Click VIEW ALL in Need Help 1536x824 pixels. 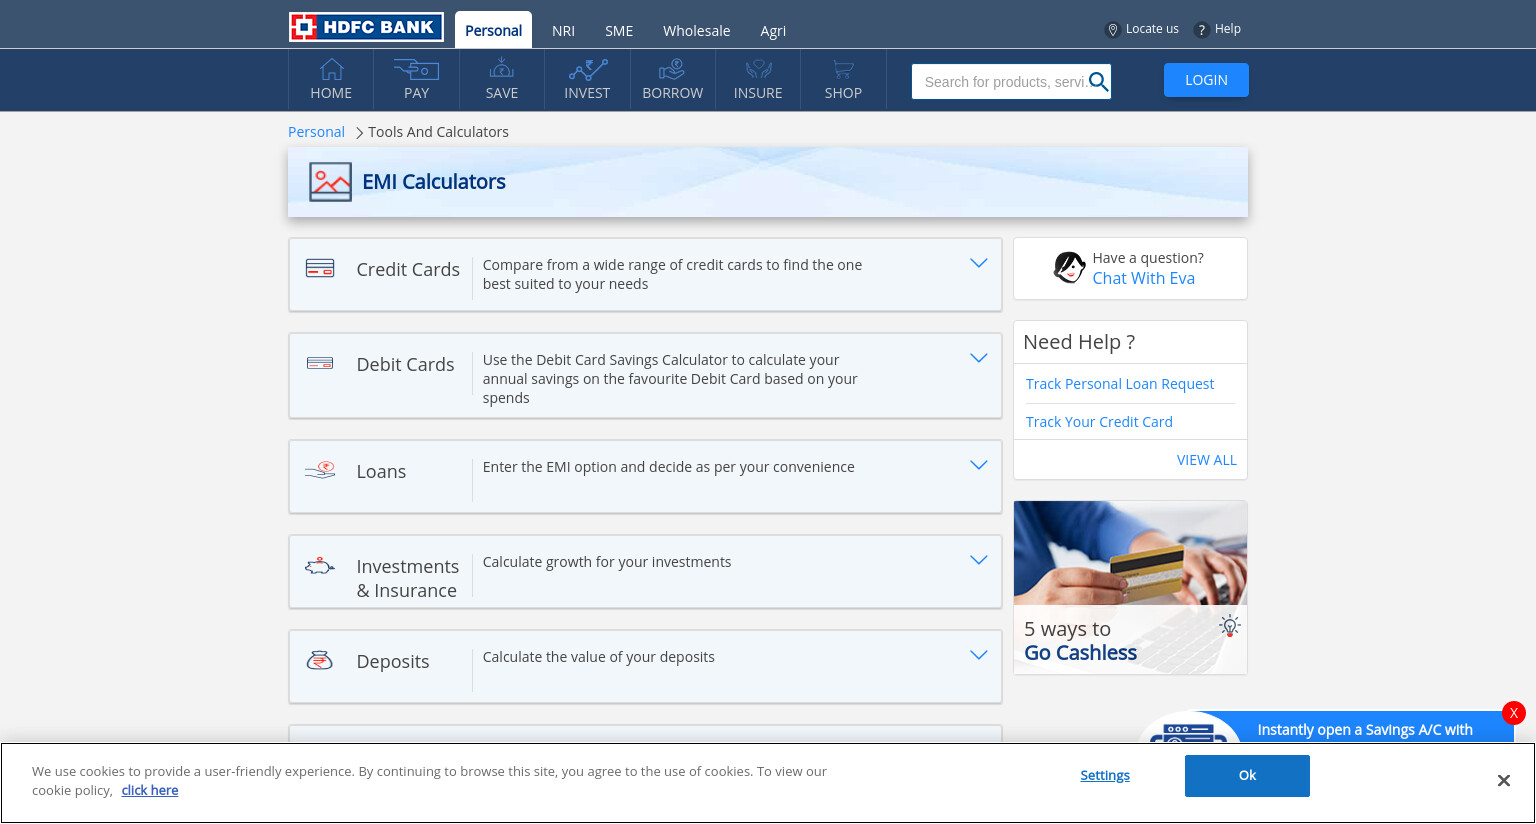click(1206, 460)
